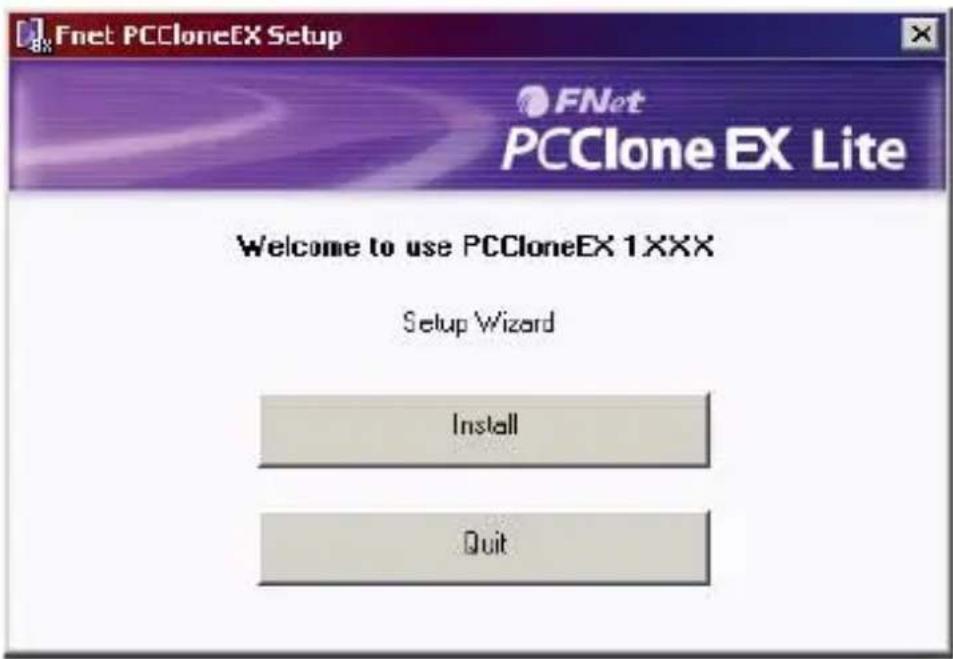Click the Fnet PCCloneEX Setup title text
Image resolution: width=953 pixels, height=659 pixels.
click(x=198, y=35)
